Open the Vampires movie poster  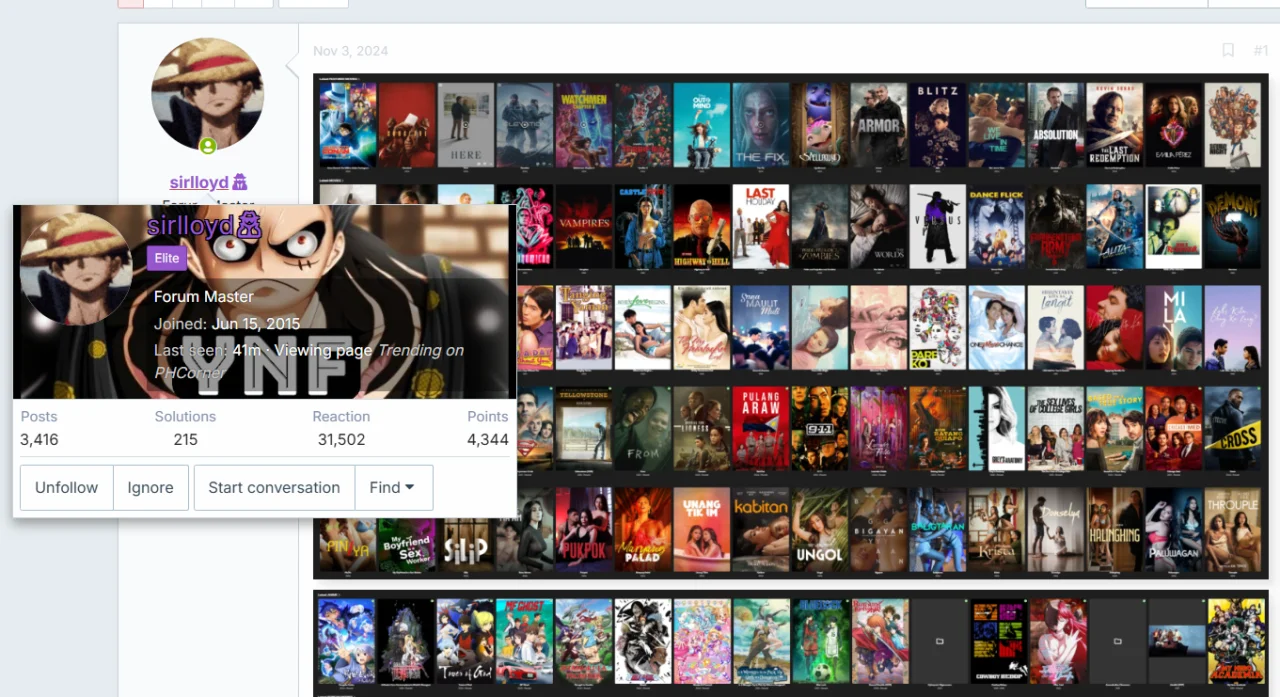584,226
